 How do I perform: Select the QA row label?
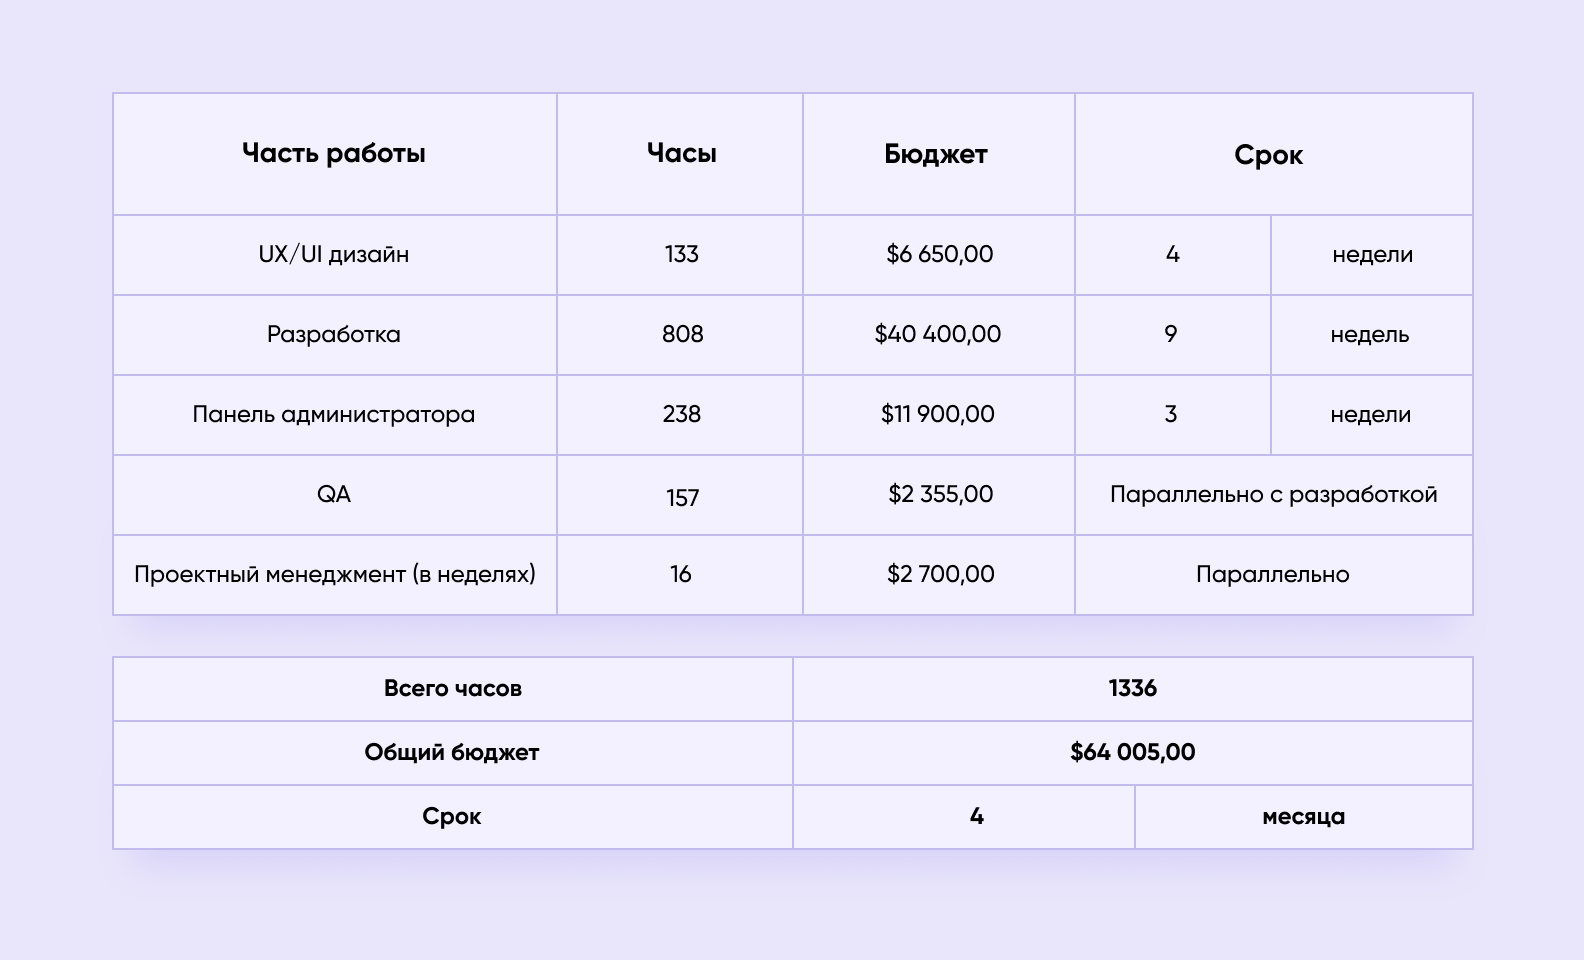click(335, 495)
